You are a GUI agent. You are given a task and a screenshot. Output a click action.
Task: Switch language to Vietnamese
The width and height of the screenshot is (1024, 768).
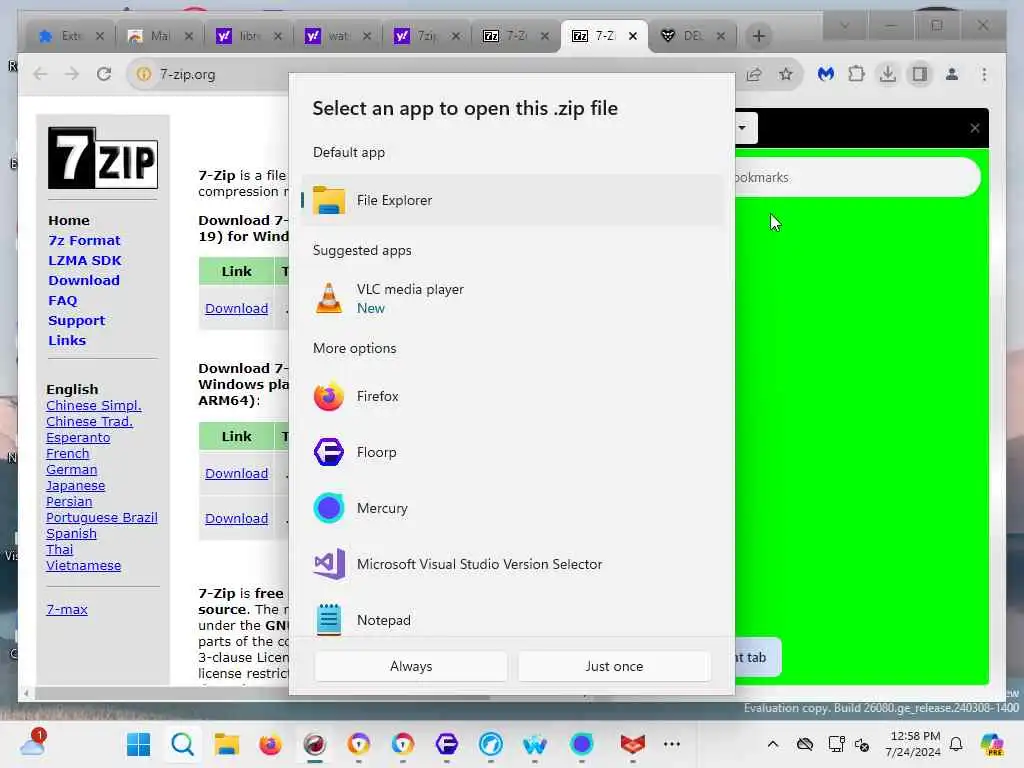pos(83,566)
